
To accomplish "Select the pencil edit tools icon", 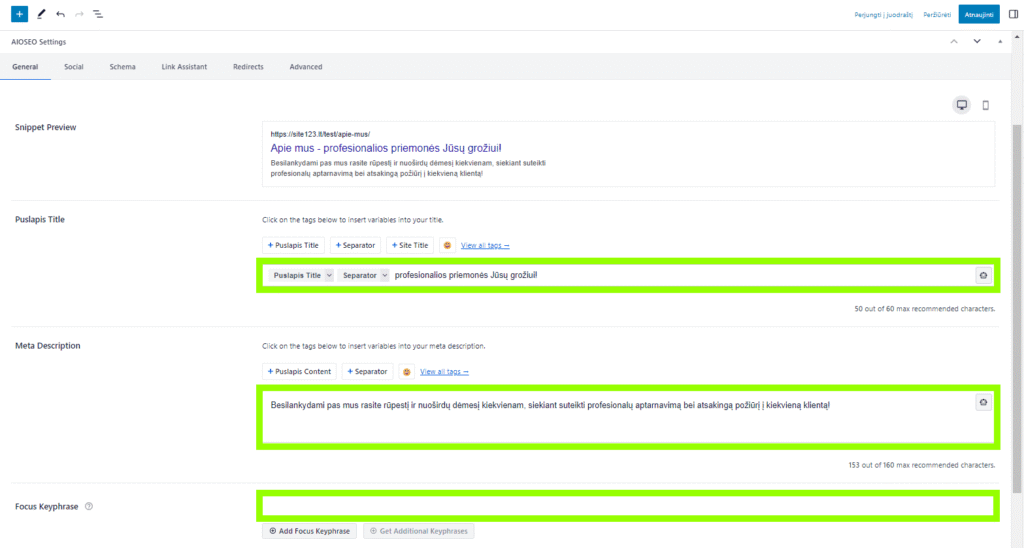I will pos(41,14).
